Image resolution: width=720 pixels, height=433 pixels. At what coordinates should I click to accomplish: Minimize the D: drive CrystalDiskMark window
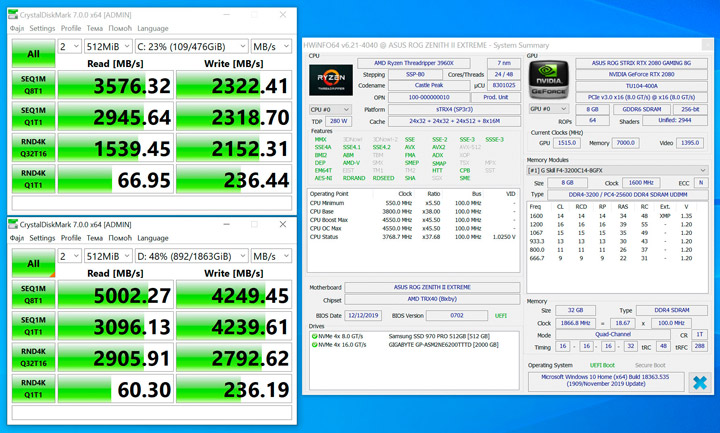click(x=226, y=224)
